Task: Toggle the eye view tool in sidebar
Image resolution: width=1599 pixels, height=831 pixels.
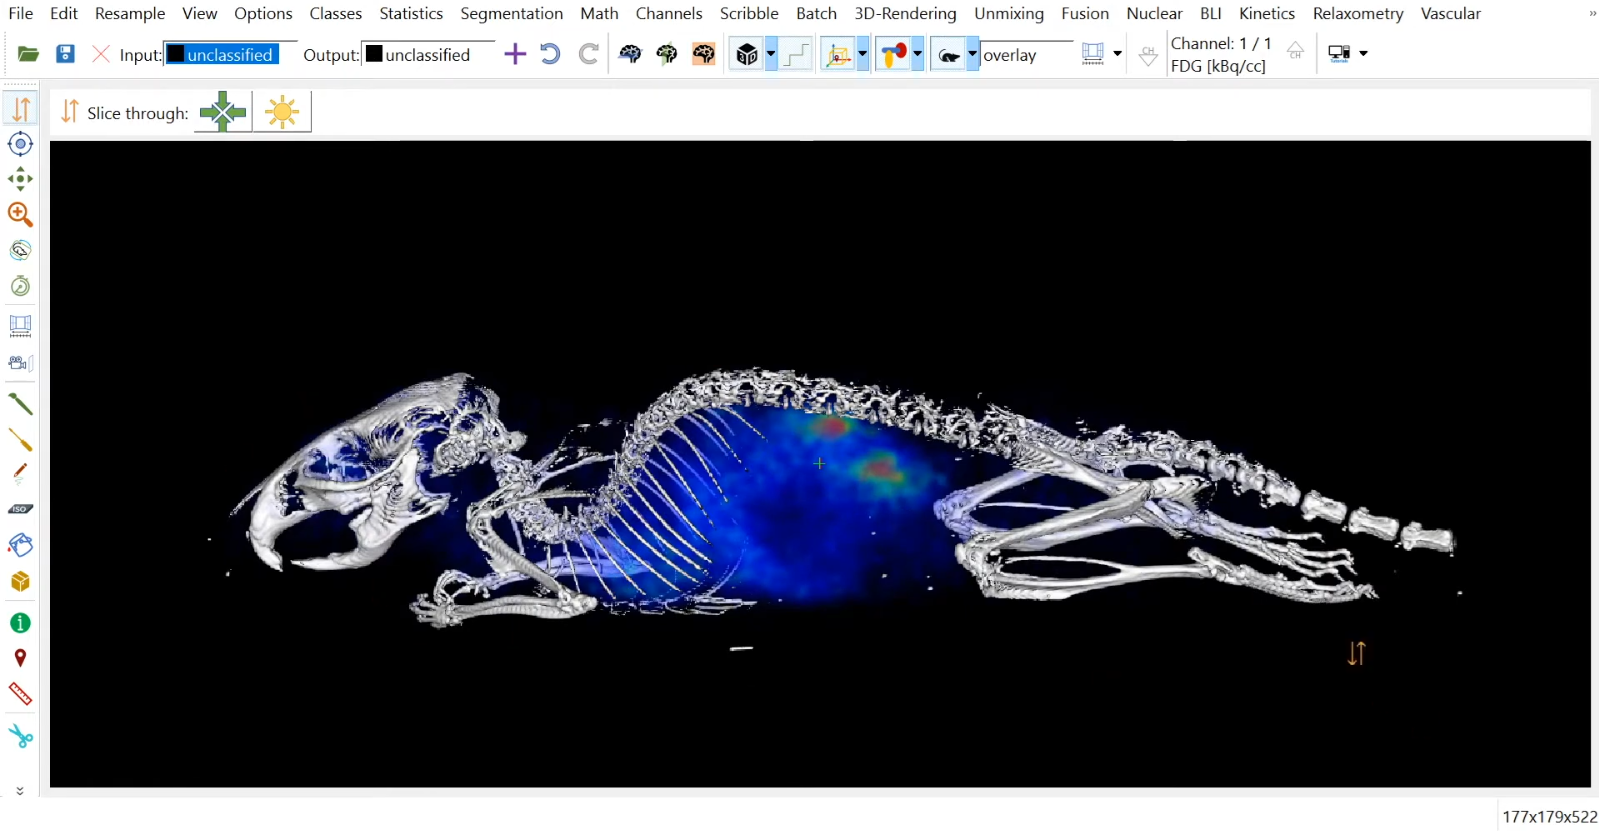Action: pyautogui.click(x=20, y=250)
